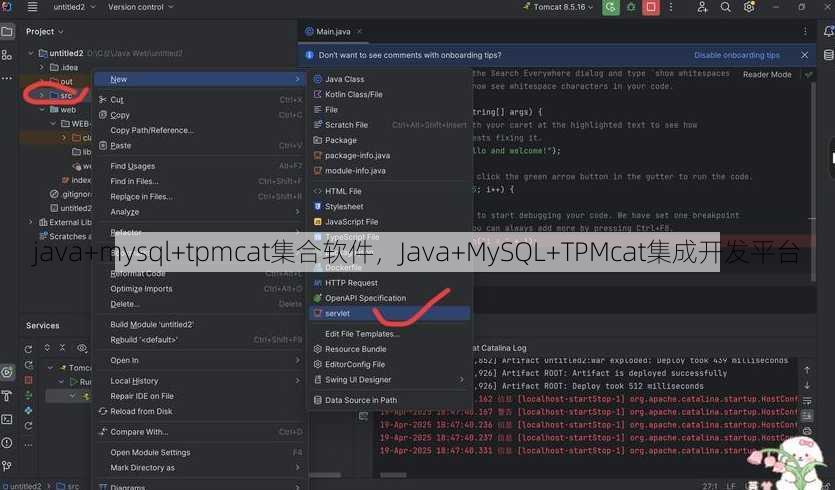Select New in context menu

click(x=199, y=79)
